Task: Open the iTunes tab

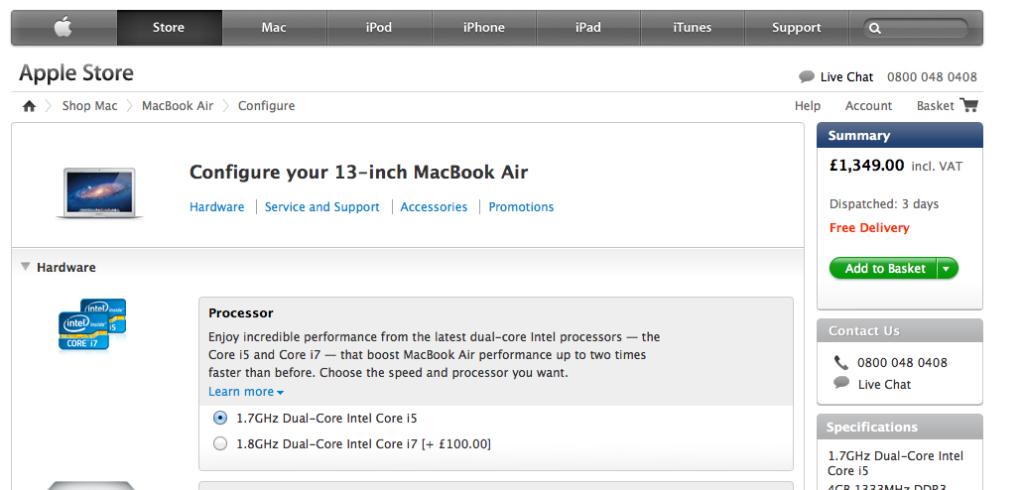Action: pos(692,27)
